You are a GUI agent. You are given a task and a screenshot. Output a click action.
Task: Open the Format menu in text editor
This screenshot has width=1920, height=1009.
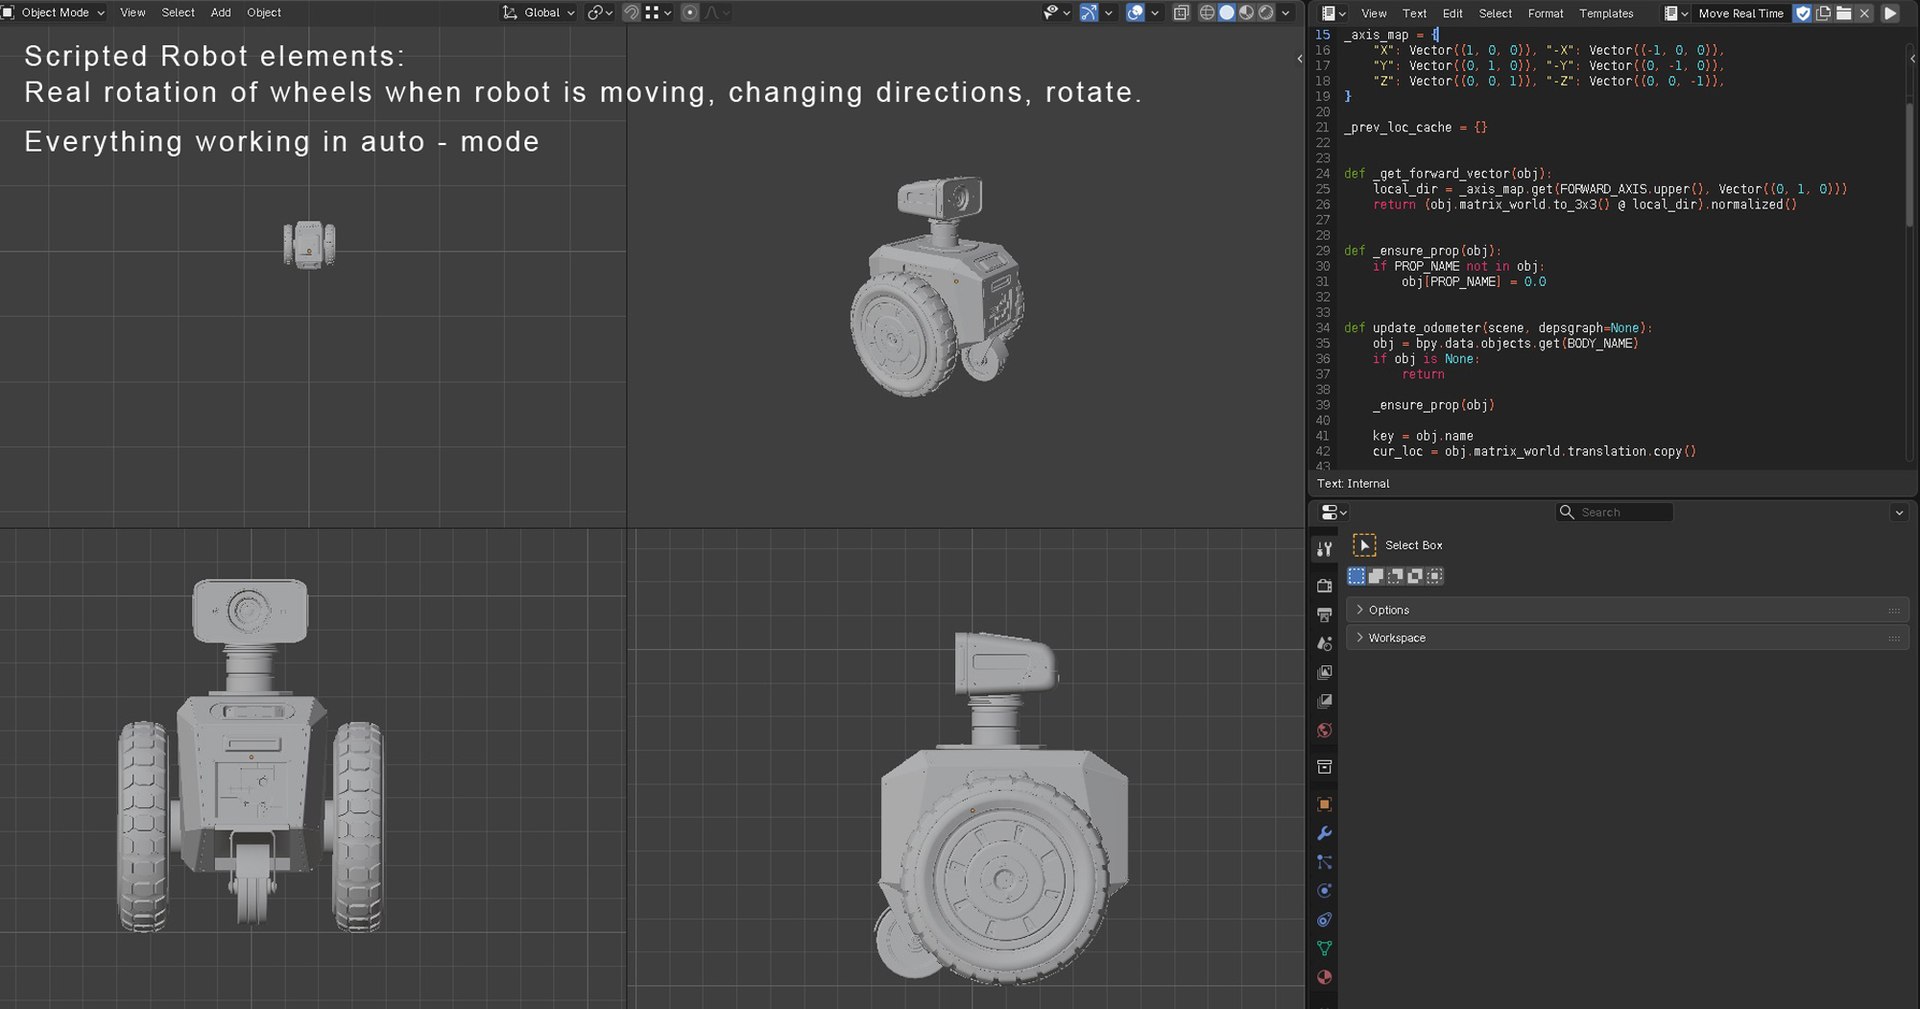[x=1545, y=13]
